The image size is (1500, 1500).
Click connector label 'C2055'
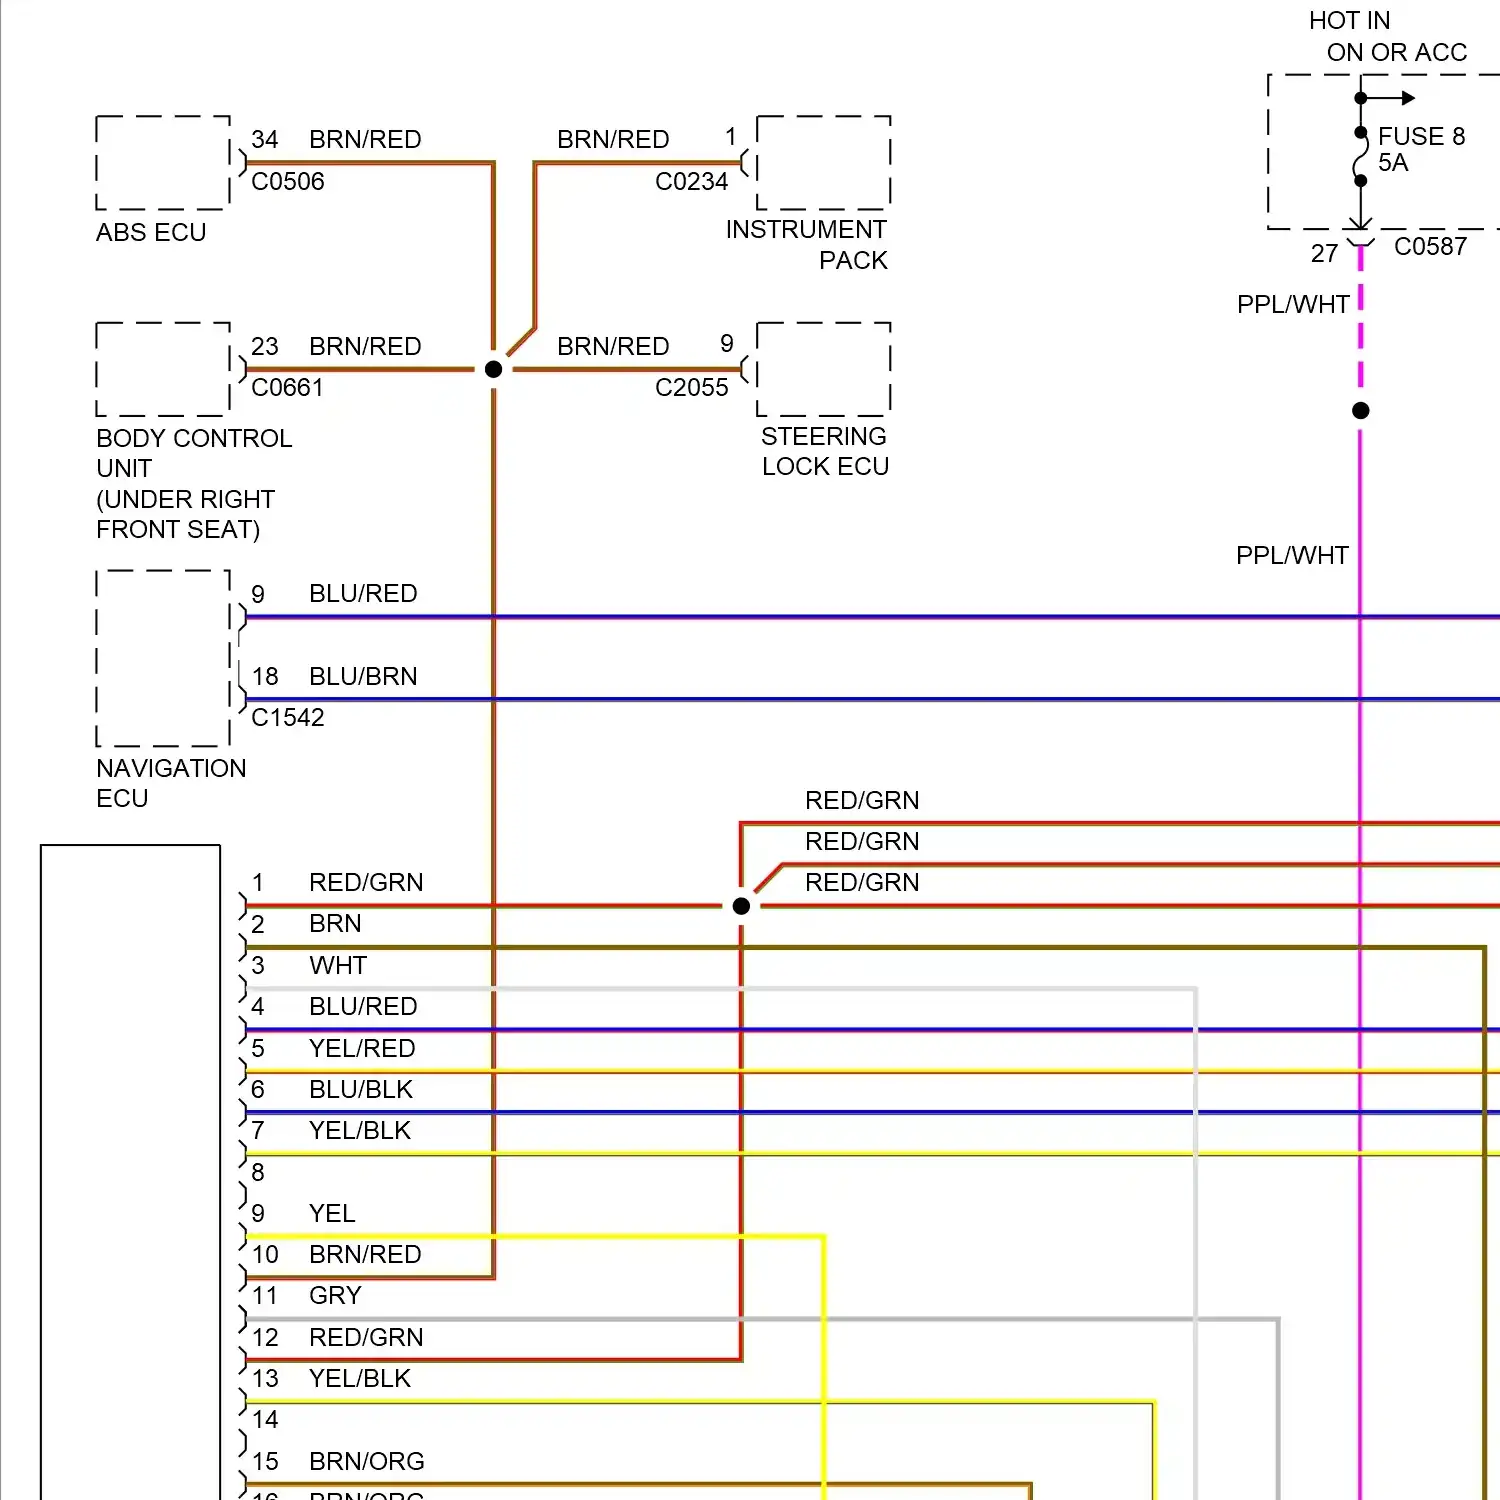pos(692,387)
